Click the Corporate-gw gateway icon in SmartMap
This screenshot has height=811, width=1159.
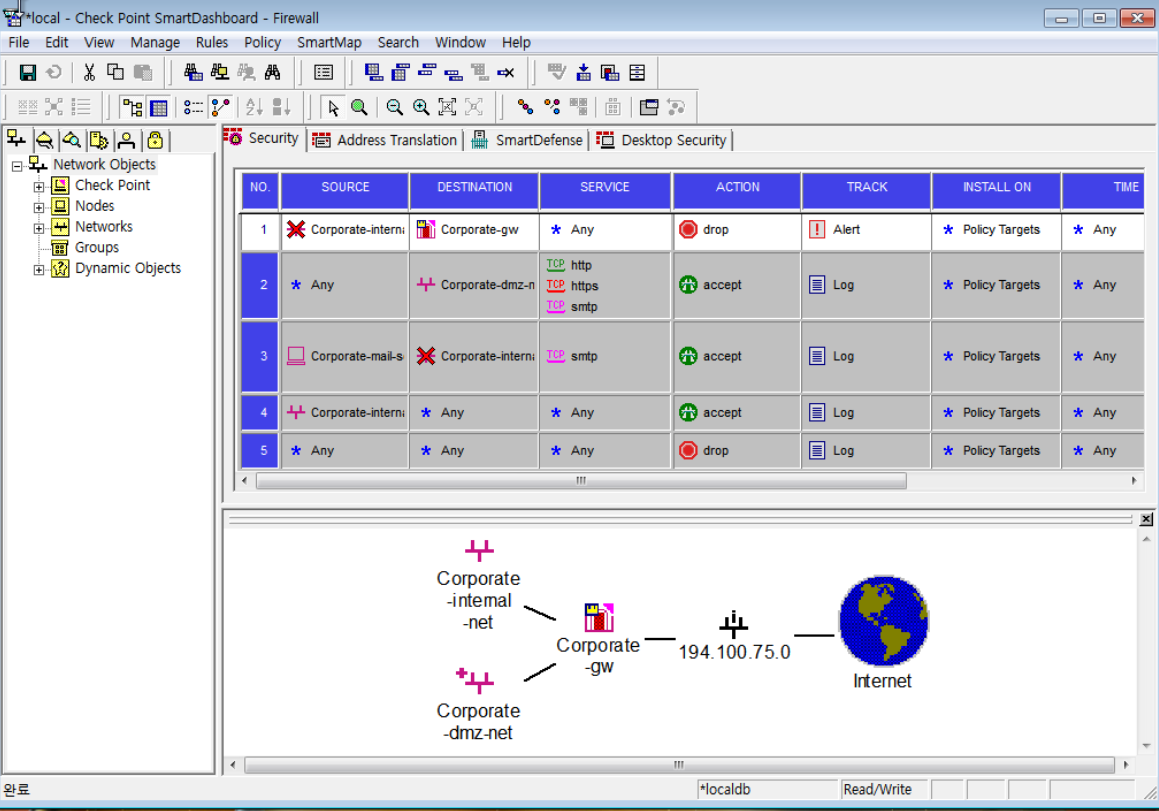(x=599, y=618)
